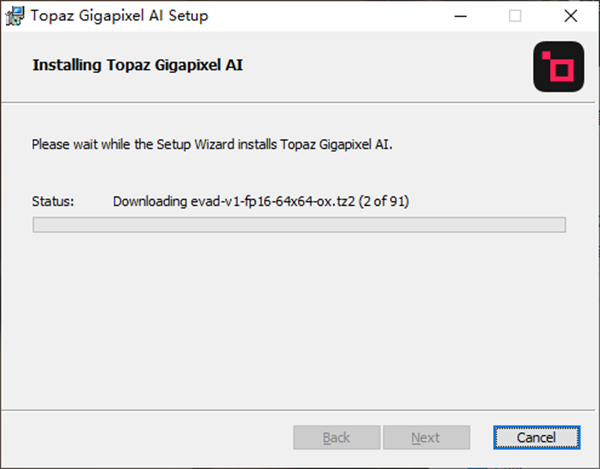
Task: Click the "Installing Topaz Gigapixel AI" heading
Action: coord(138,66)
